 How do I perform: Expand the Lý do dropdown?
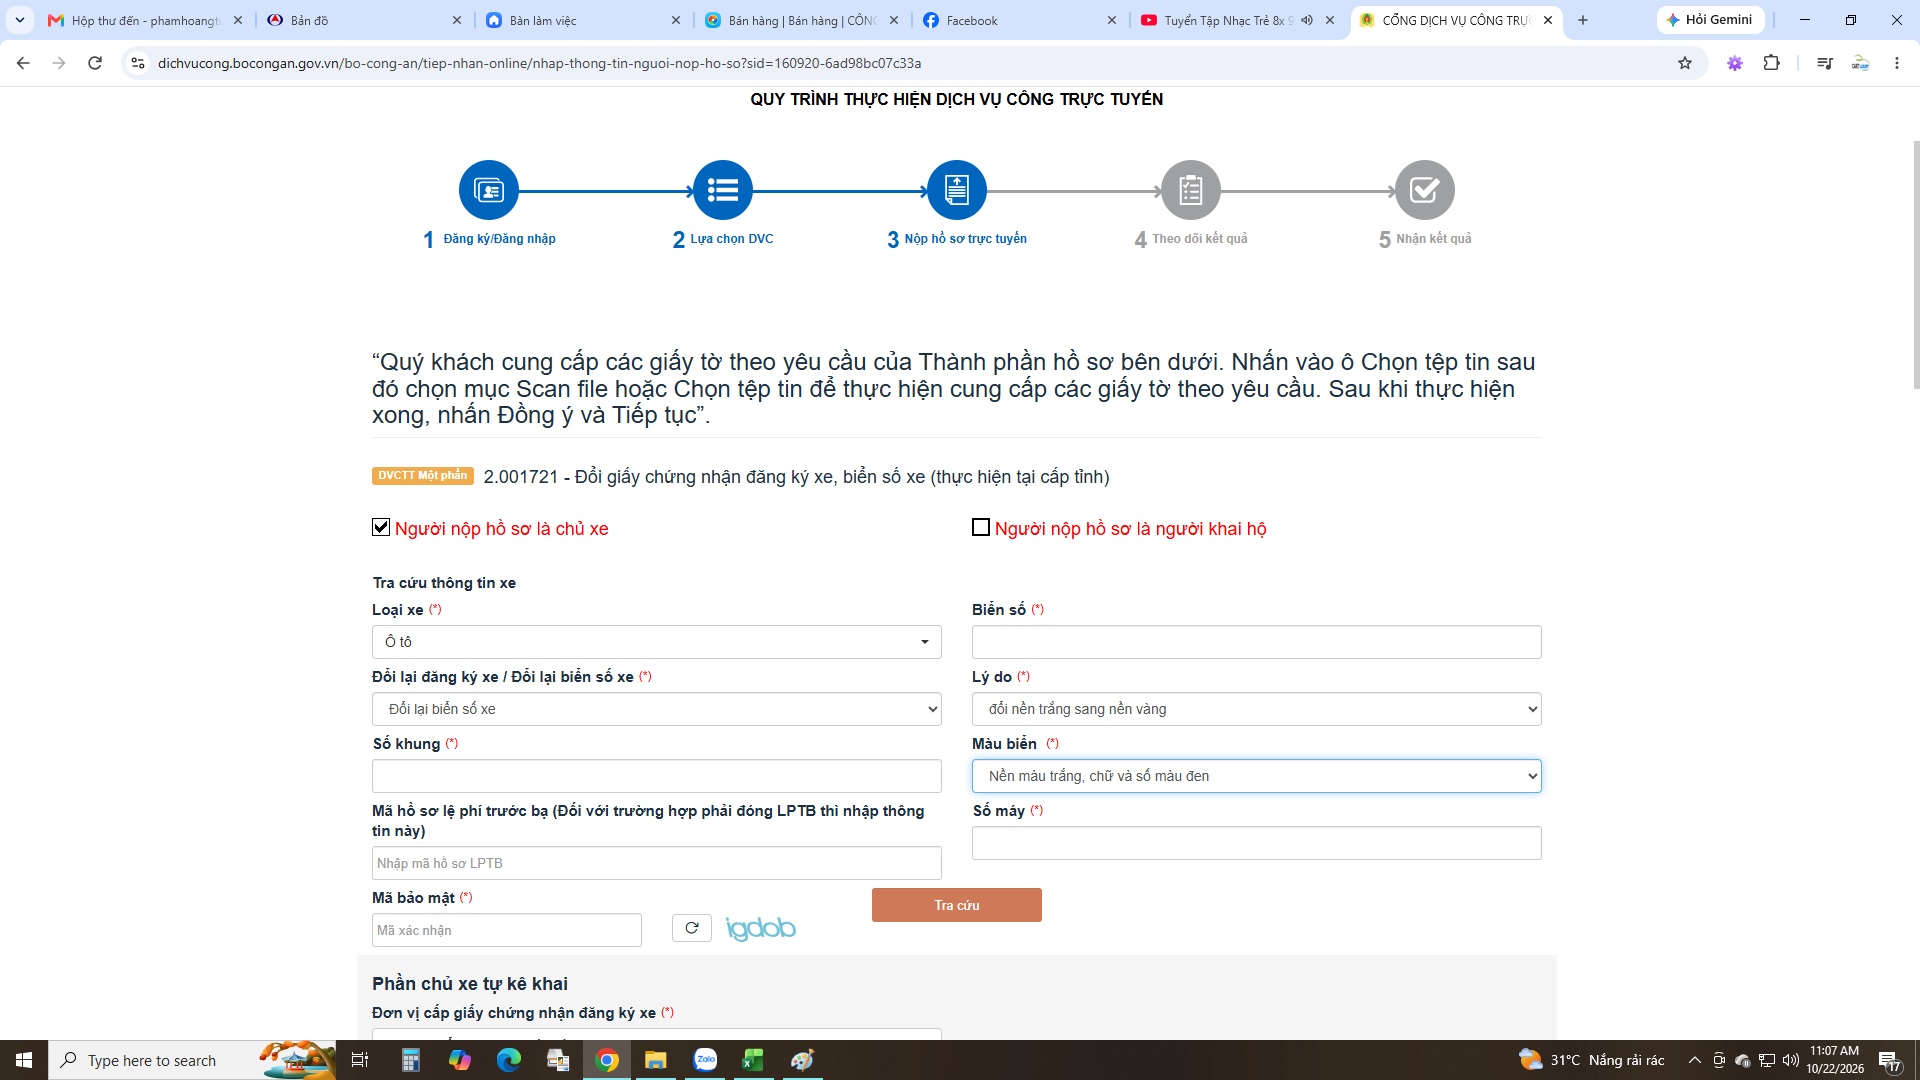[x=1256, y=709]
